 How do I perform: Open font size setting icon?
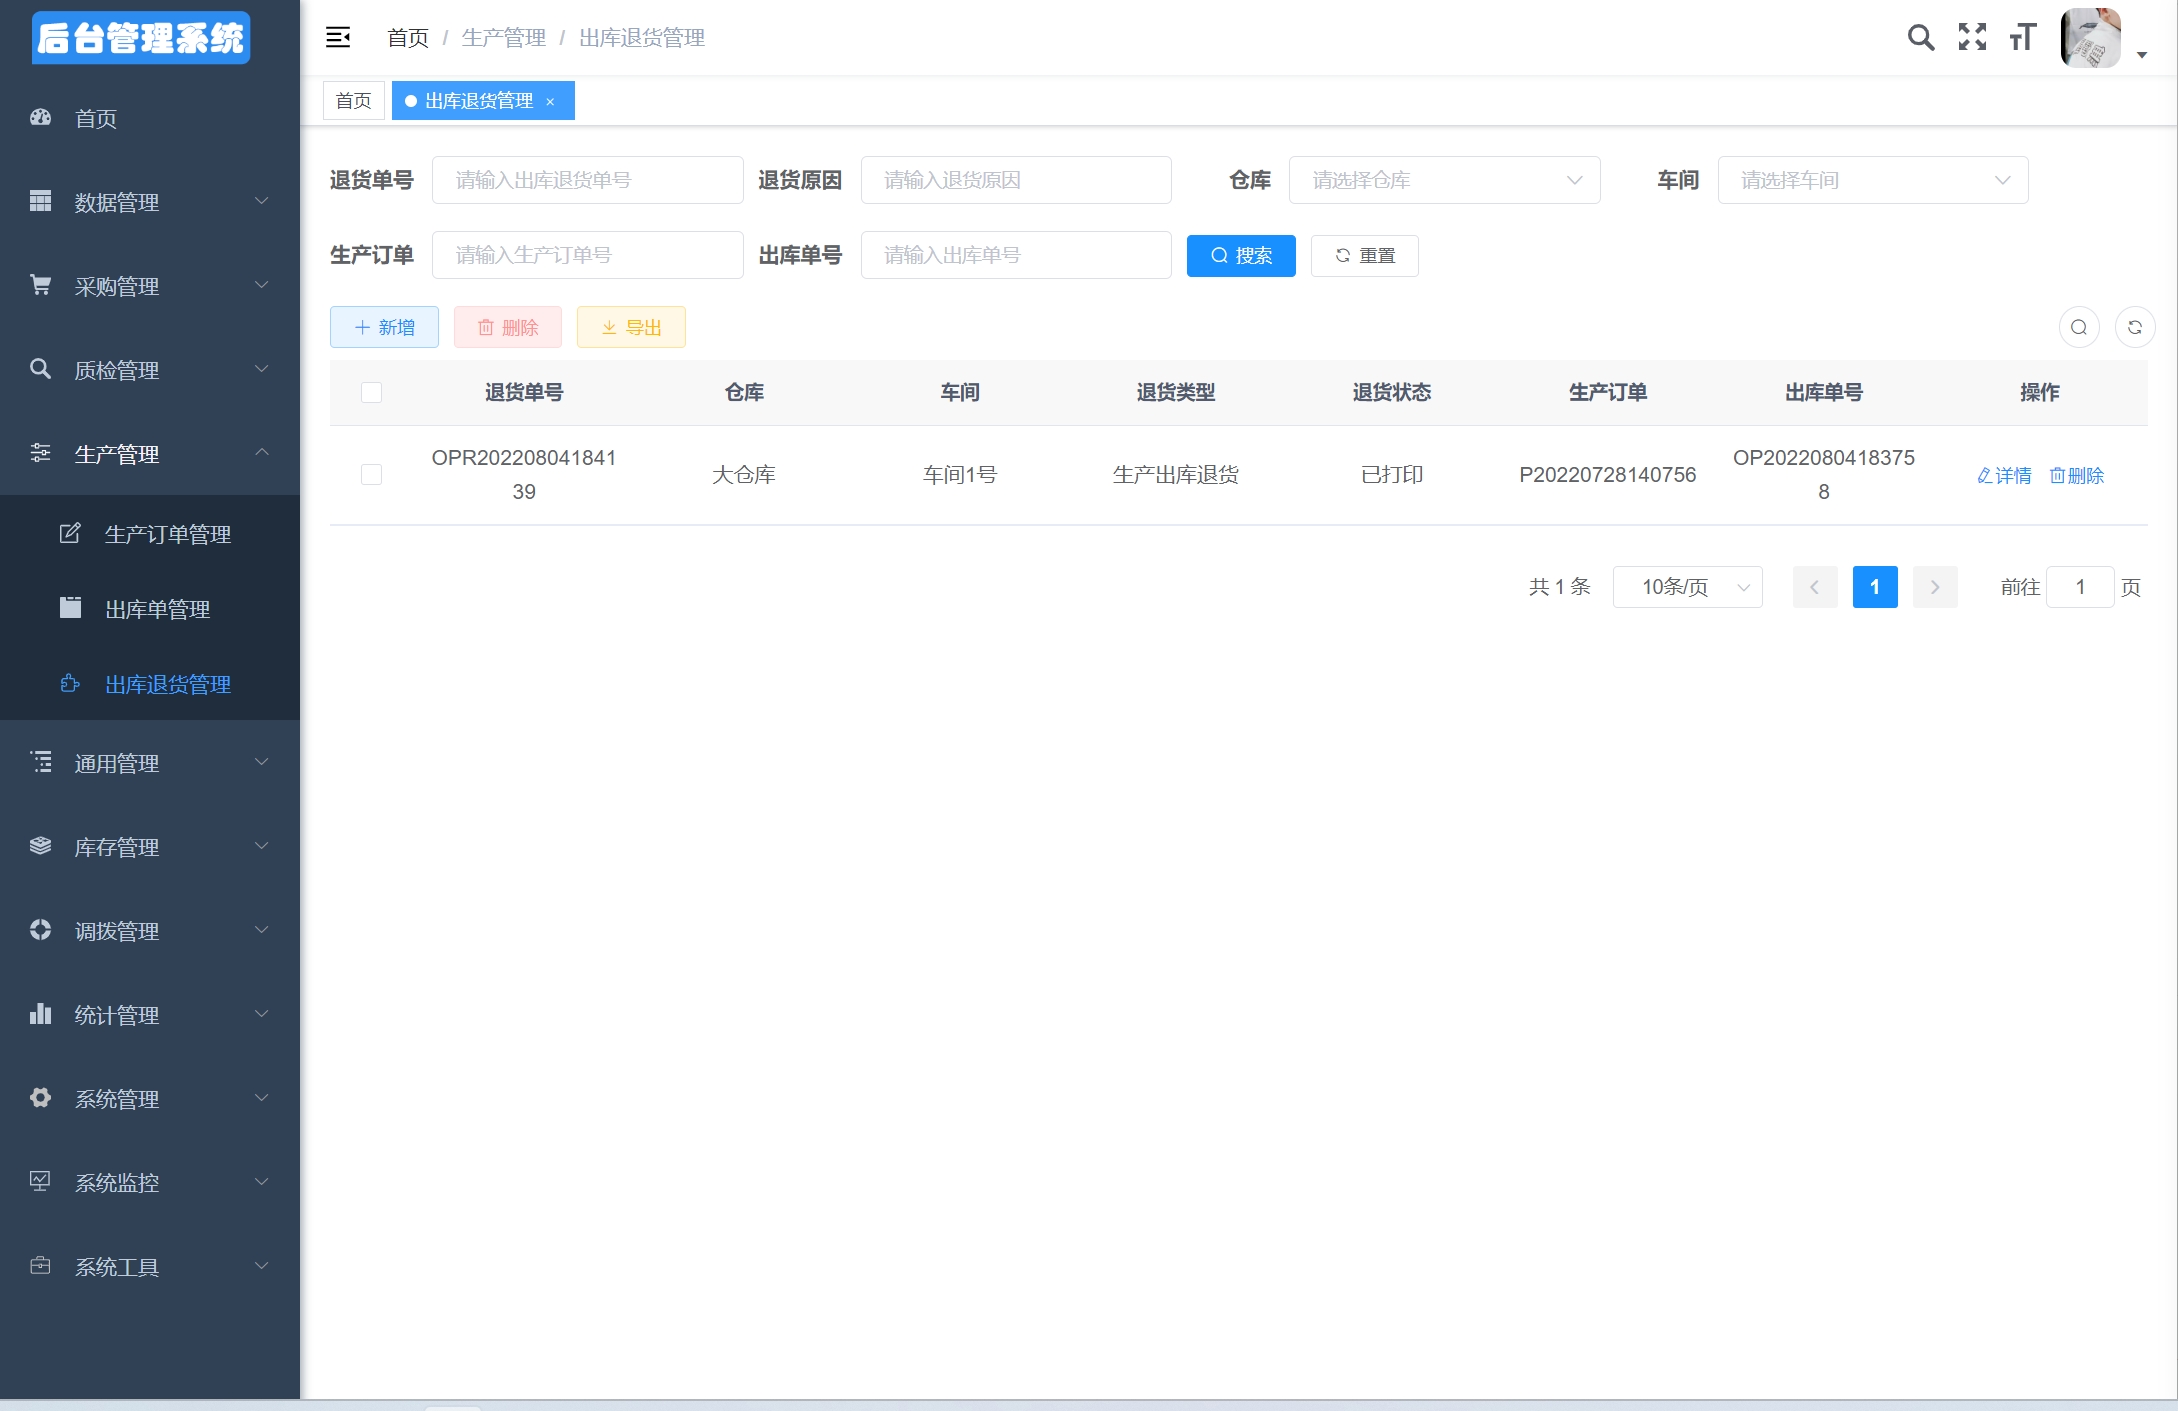2022,38
